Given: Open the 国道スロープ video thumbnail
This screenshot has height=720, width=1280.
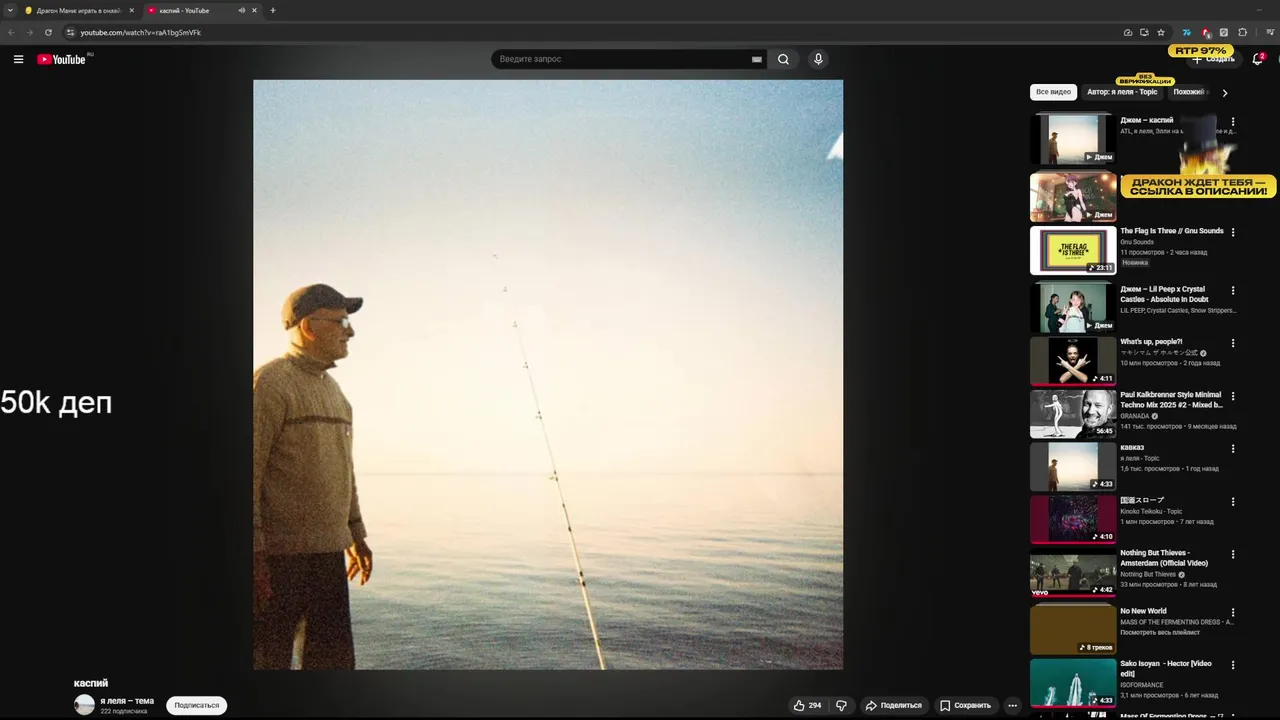Looking at the screenshot, I should tap(1073, 518).
